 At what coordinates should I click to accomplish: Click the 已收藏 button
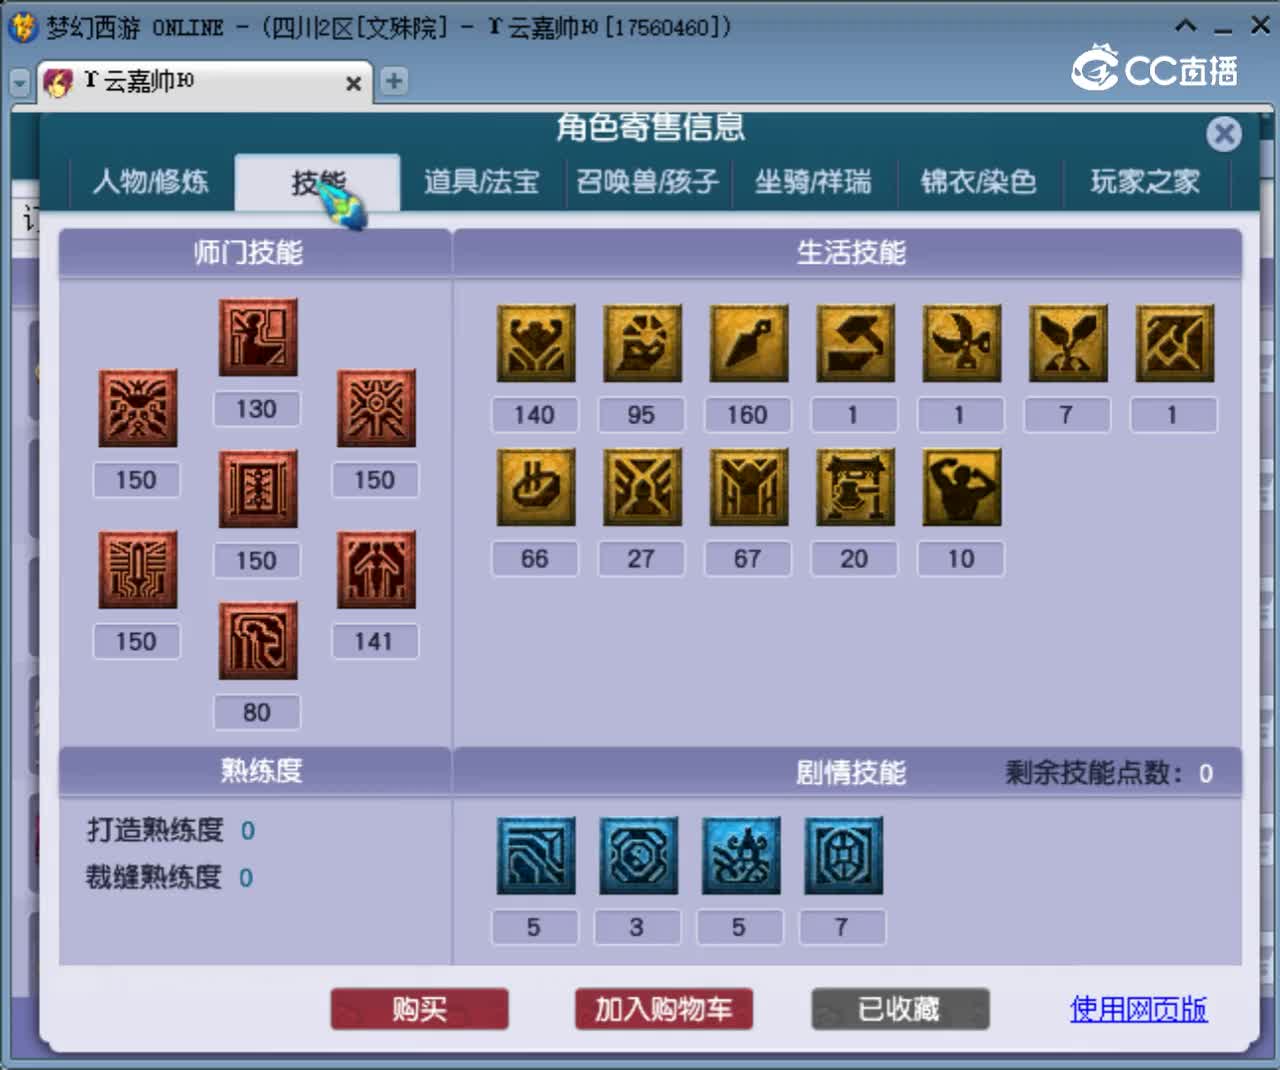pos(900,1009)
